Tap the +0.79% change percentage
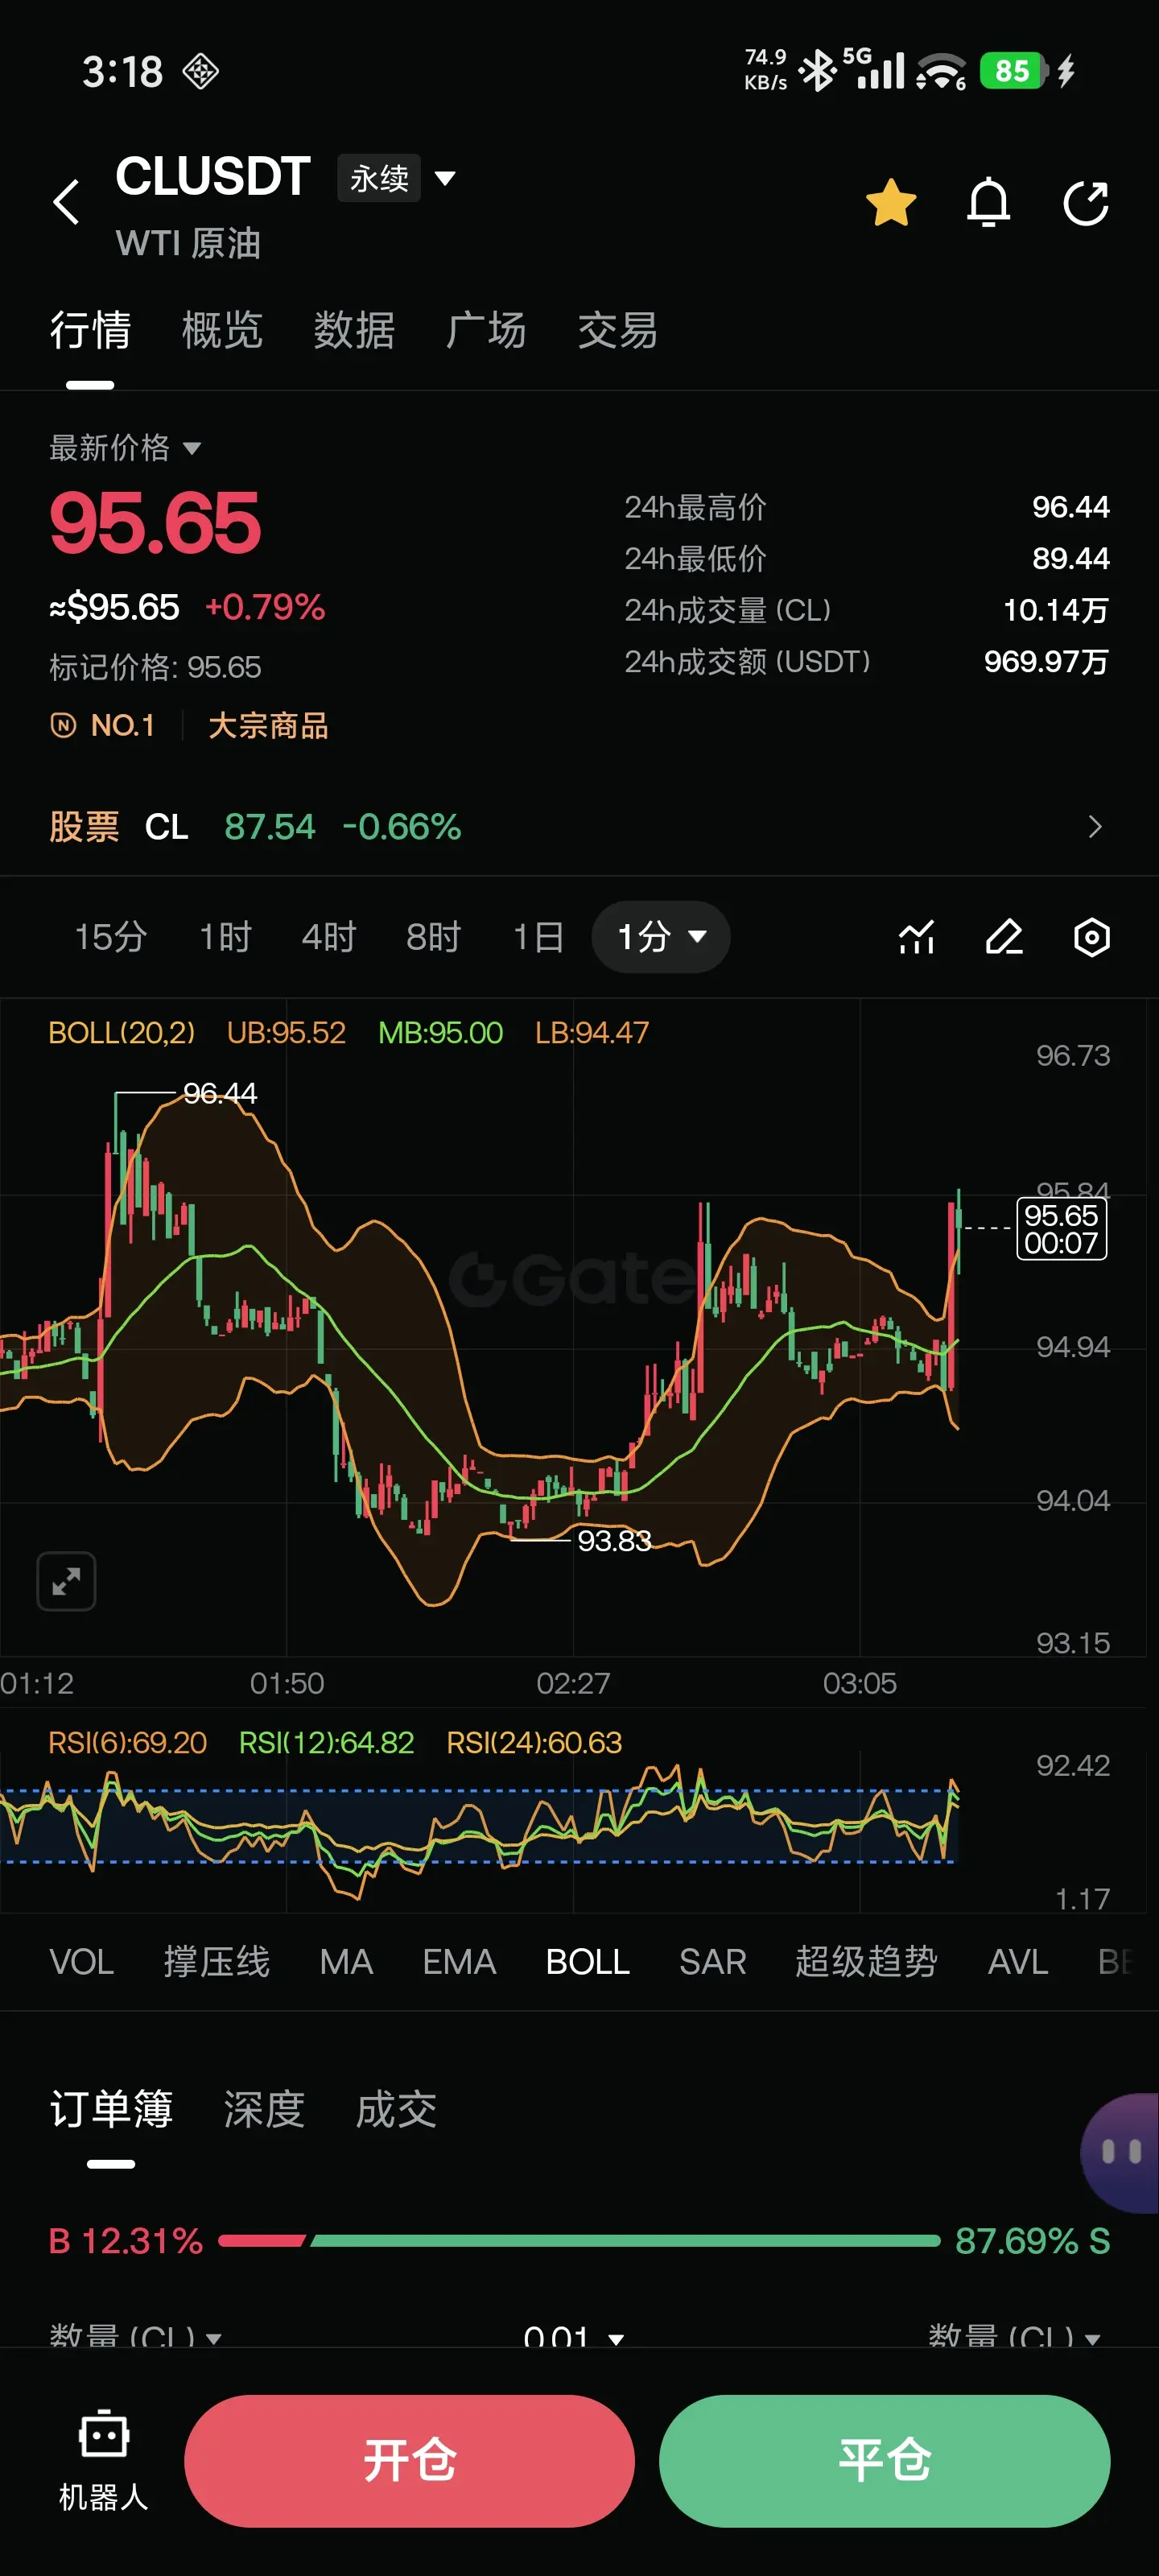 click(265, 607)
